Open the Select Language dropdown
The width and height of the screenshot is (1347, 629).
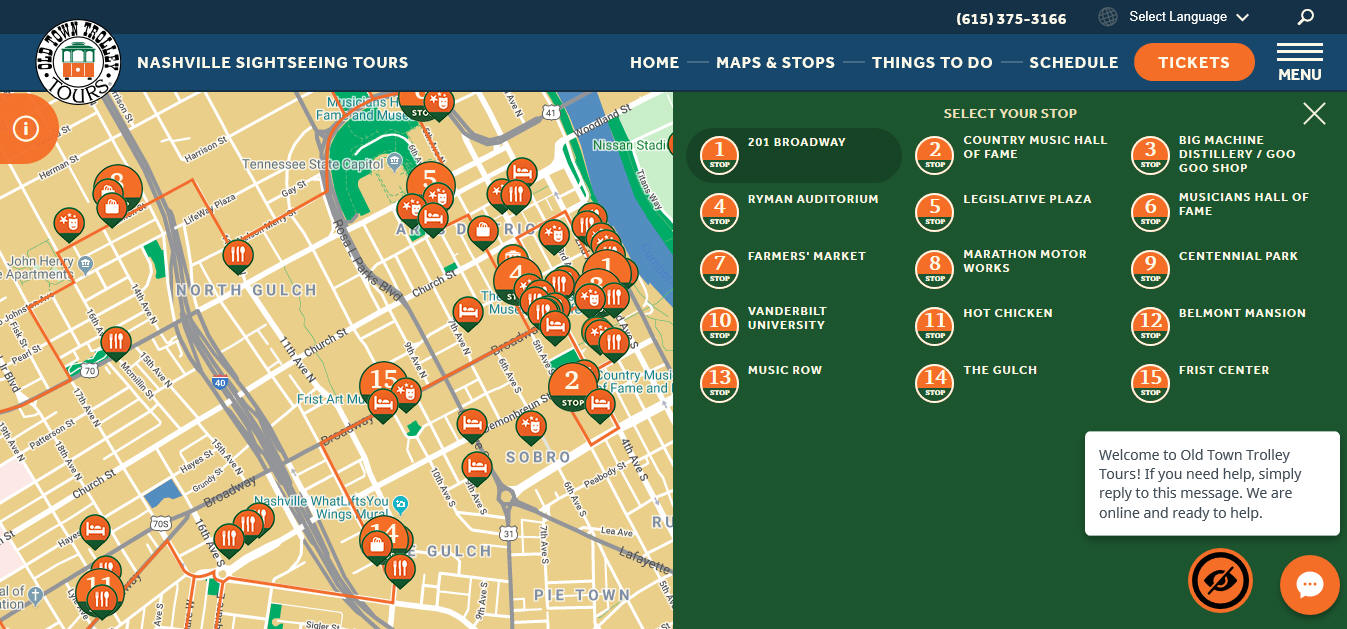[1189, 17]
